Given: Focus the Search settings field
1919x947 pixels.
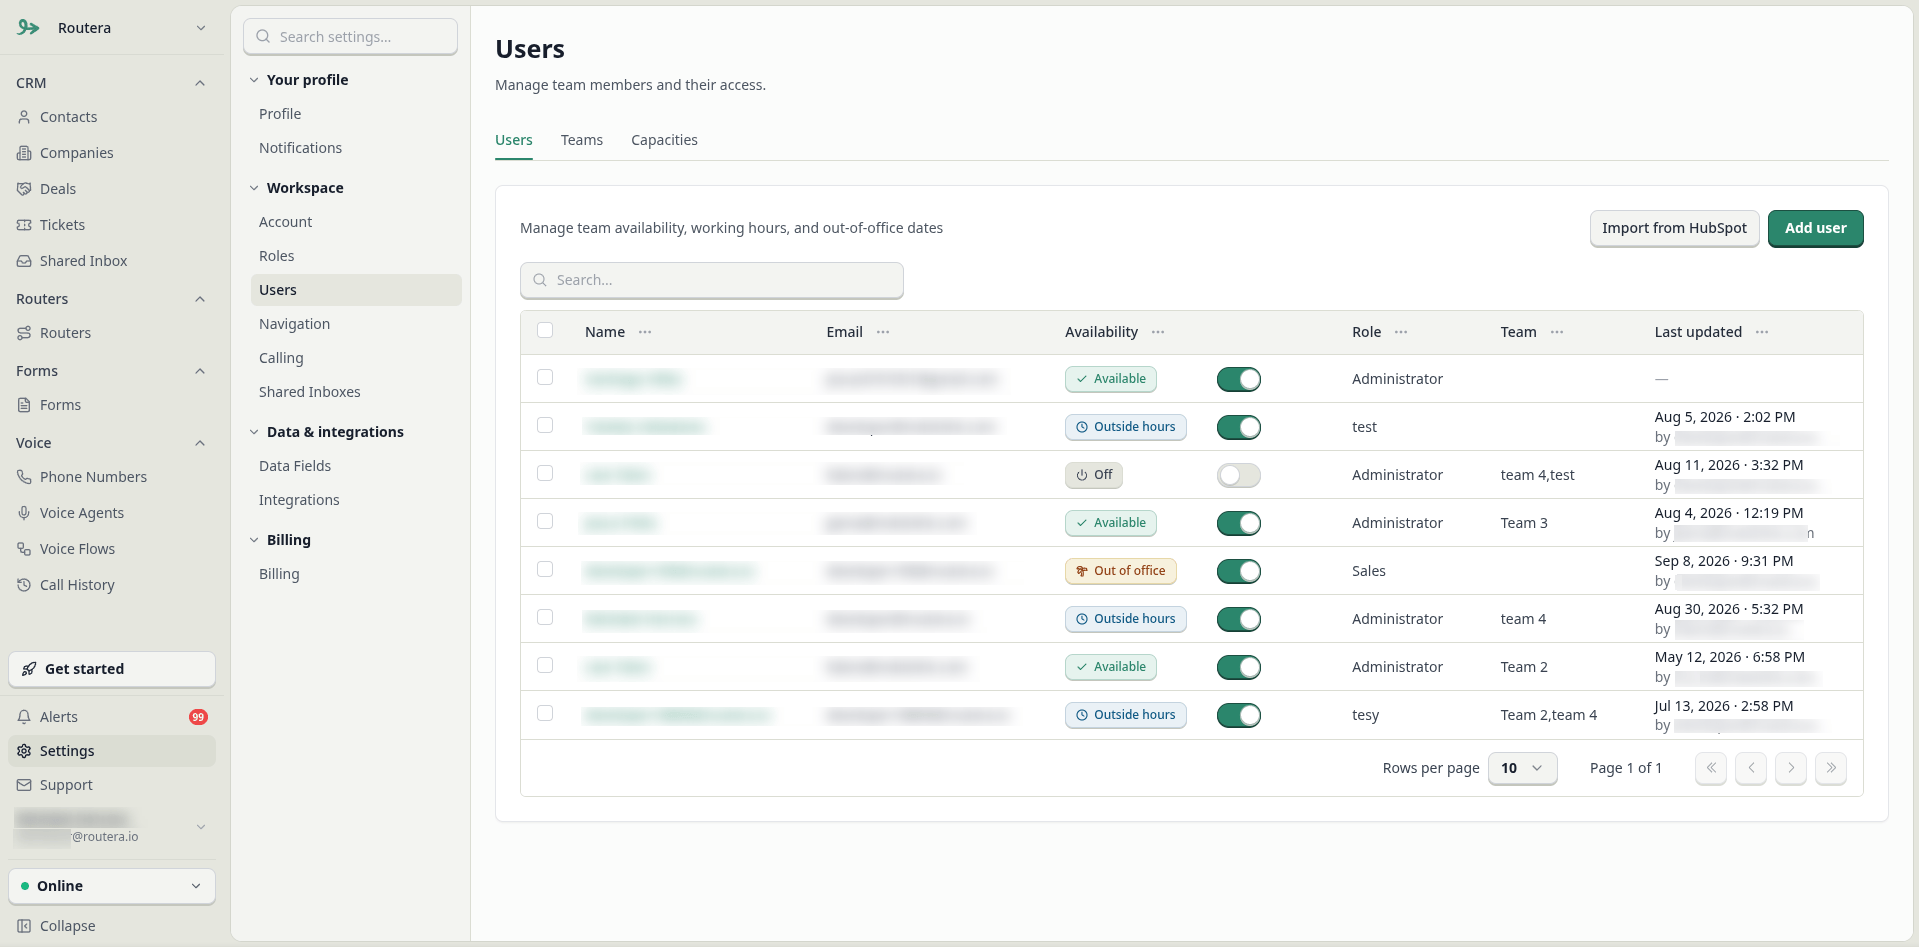Looking at the screenshot, I should coord(350,37).
